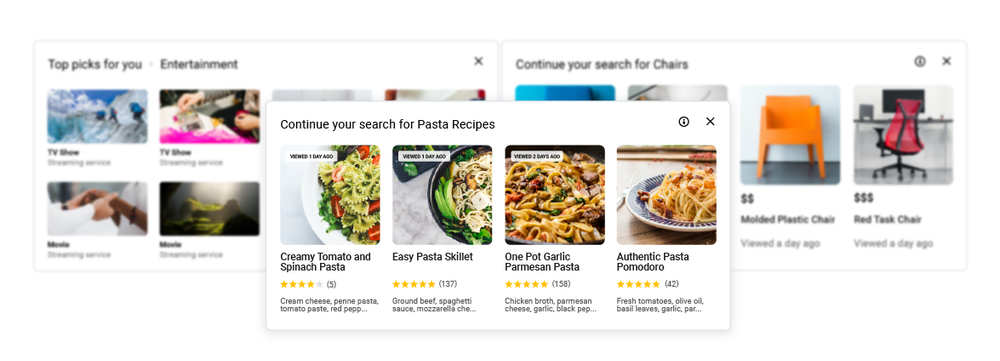Click the Molded Plastic Chair title
The height and width of the screenshot is (361, 1000).
coord(788,219)
